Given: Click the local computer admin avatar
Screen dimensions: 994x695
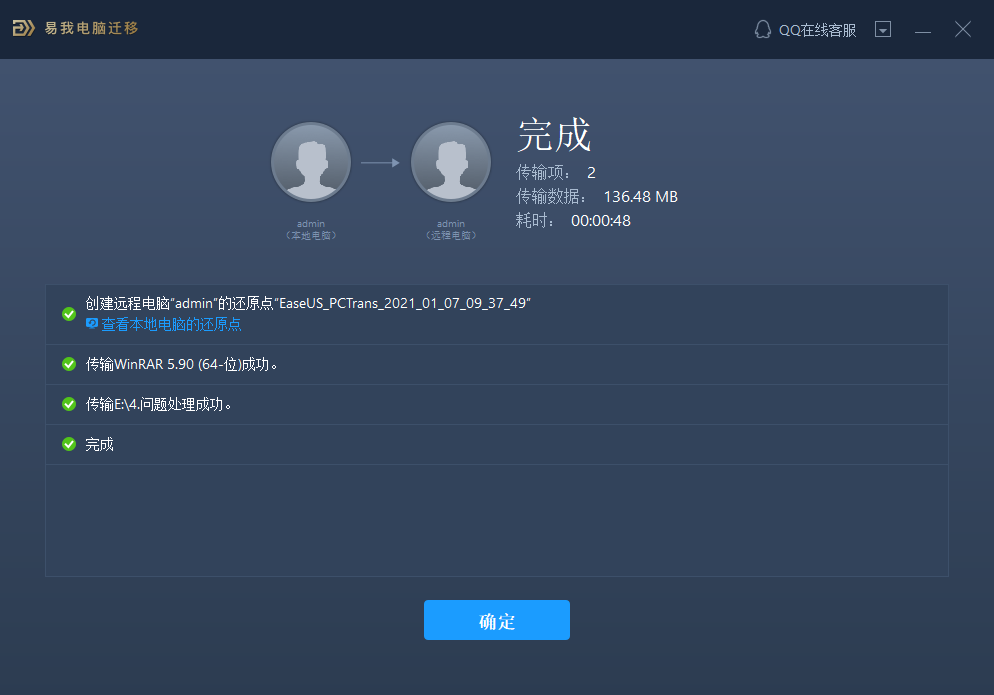Looking at the screenshot, I should [x=310, y=161].
